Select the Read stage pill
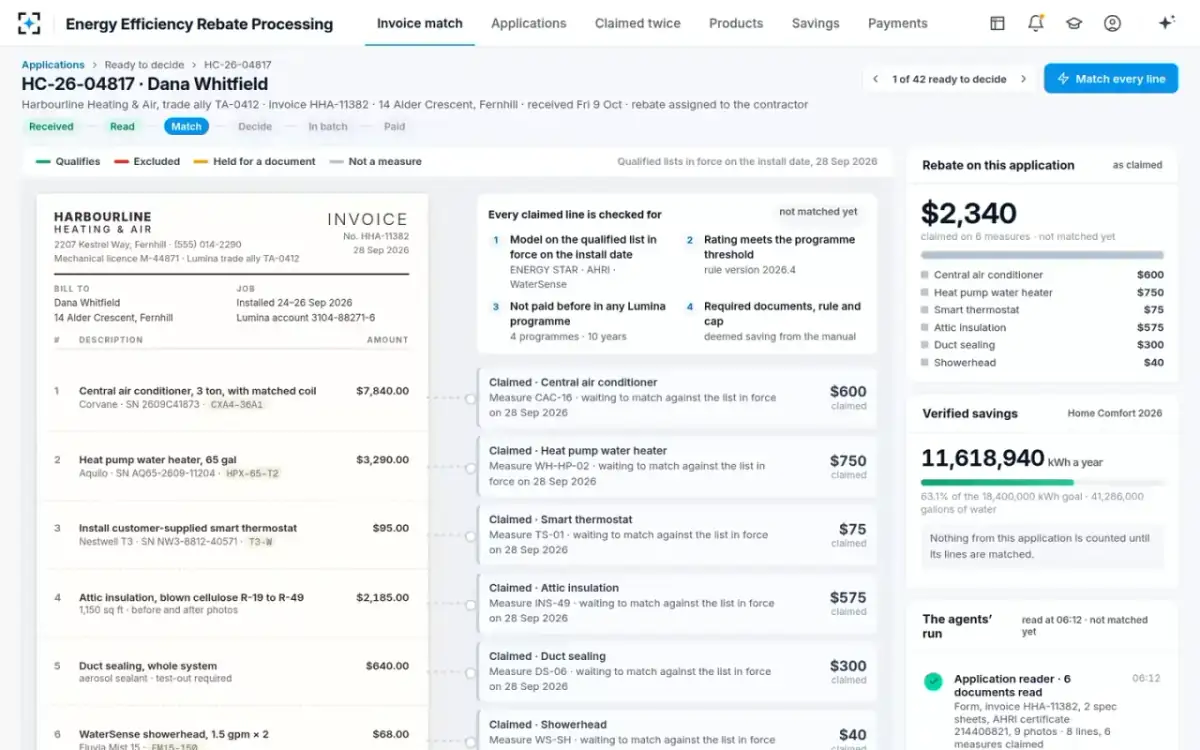The width and height of the screenshot is (1200, 750). [x=122, y=127]
